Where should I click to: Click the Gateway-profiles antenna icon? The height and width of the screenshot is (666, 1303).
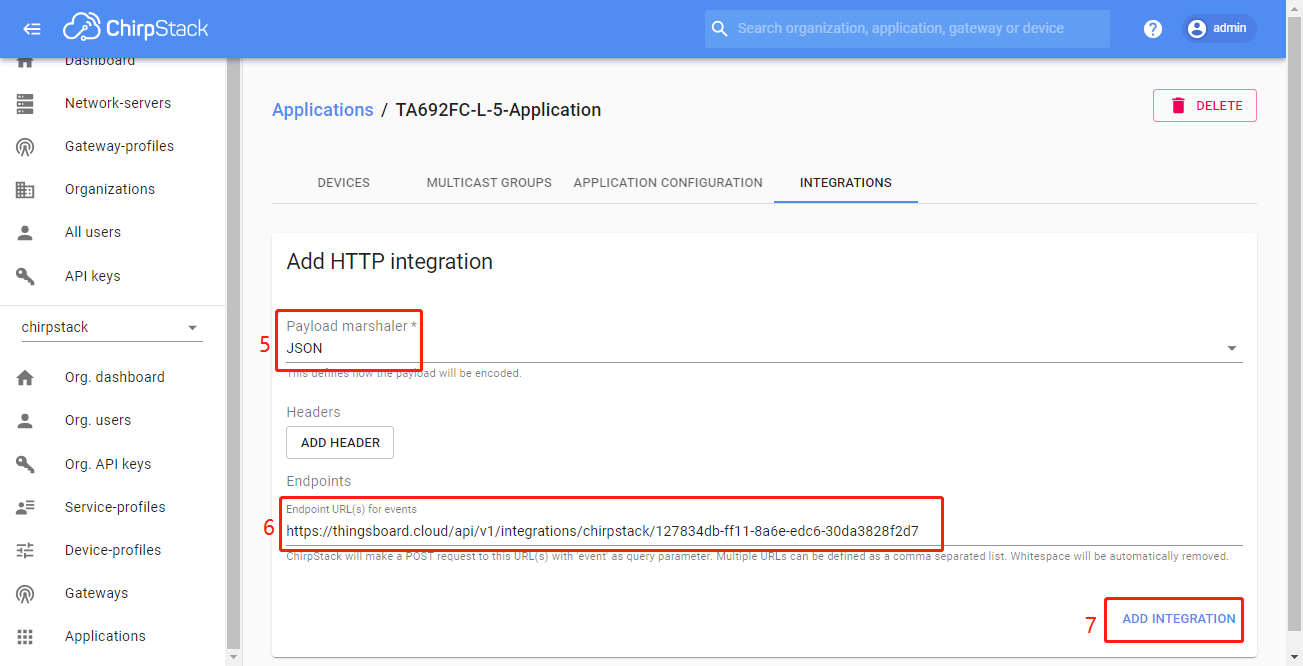coord(25,147)
